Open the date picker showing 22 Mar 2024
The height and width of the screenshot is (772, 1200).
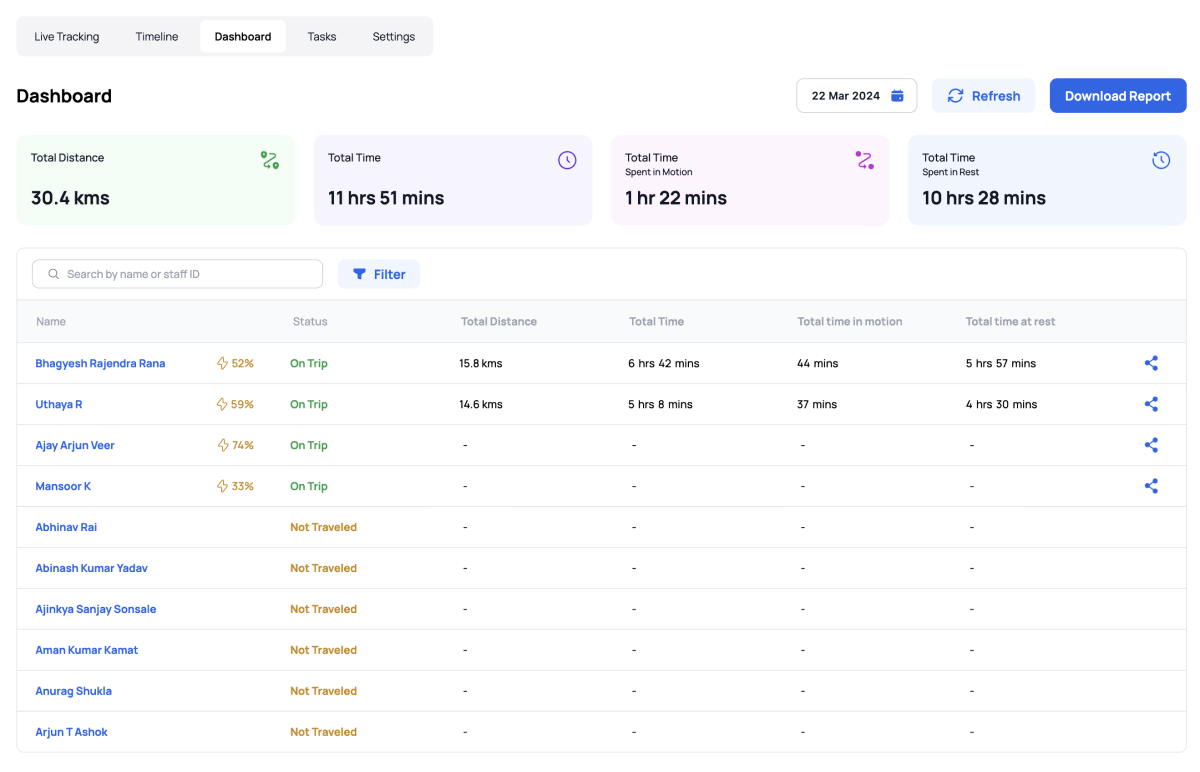coord(856,96)
